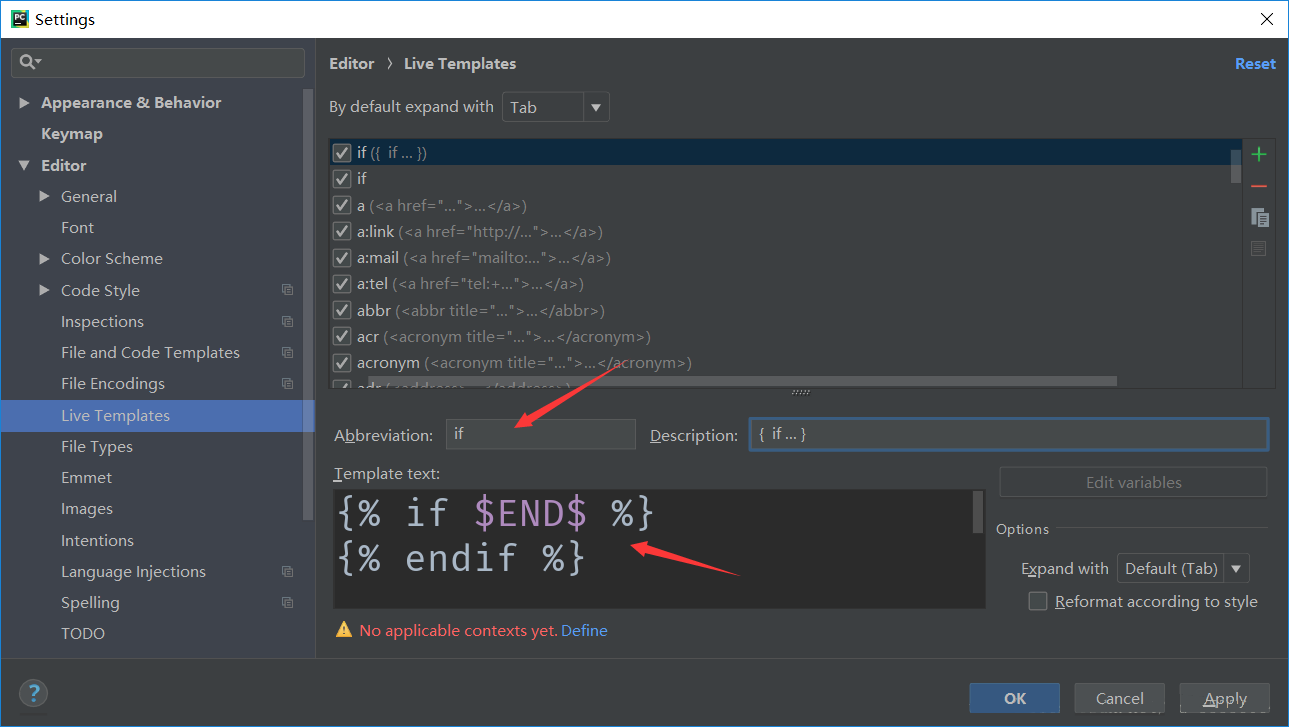The width and height of the screenshot is (1289, 727).
Task: Click the template list vertical scrollbar
Action: tap(1236, 167)
